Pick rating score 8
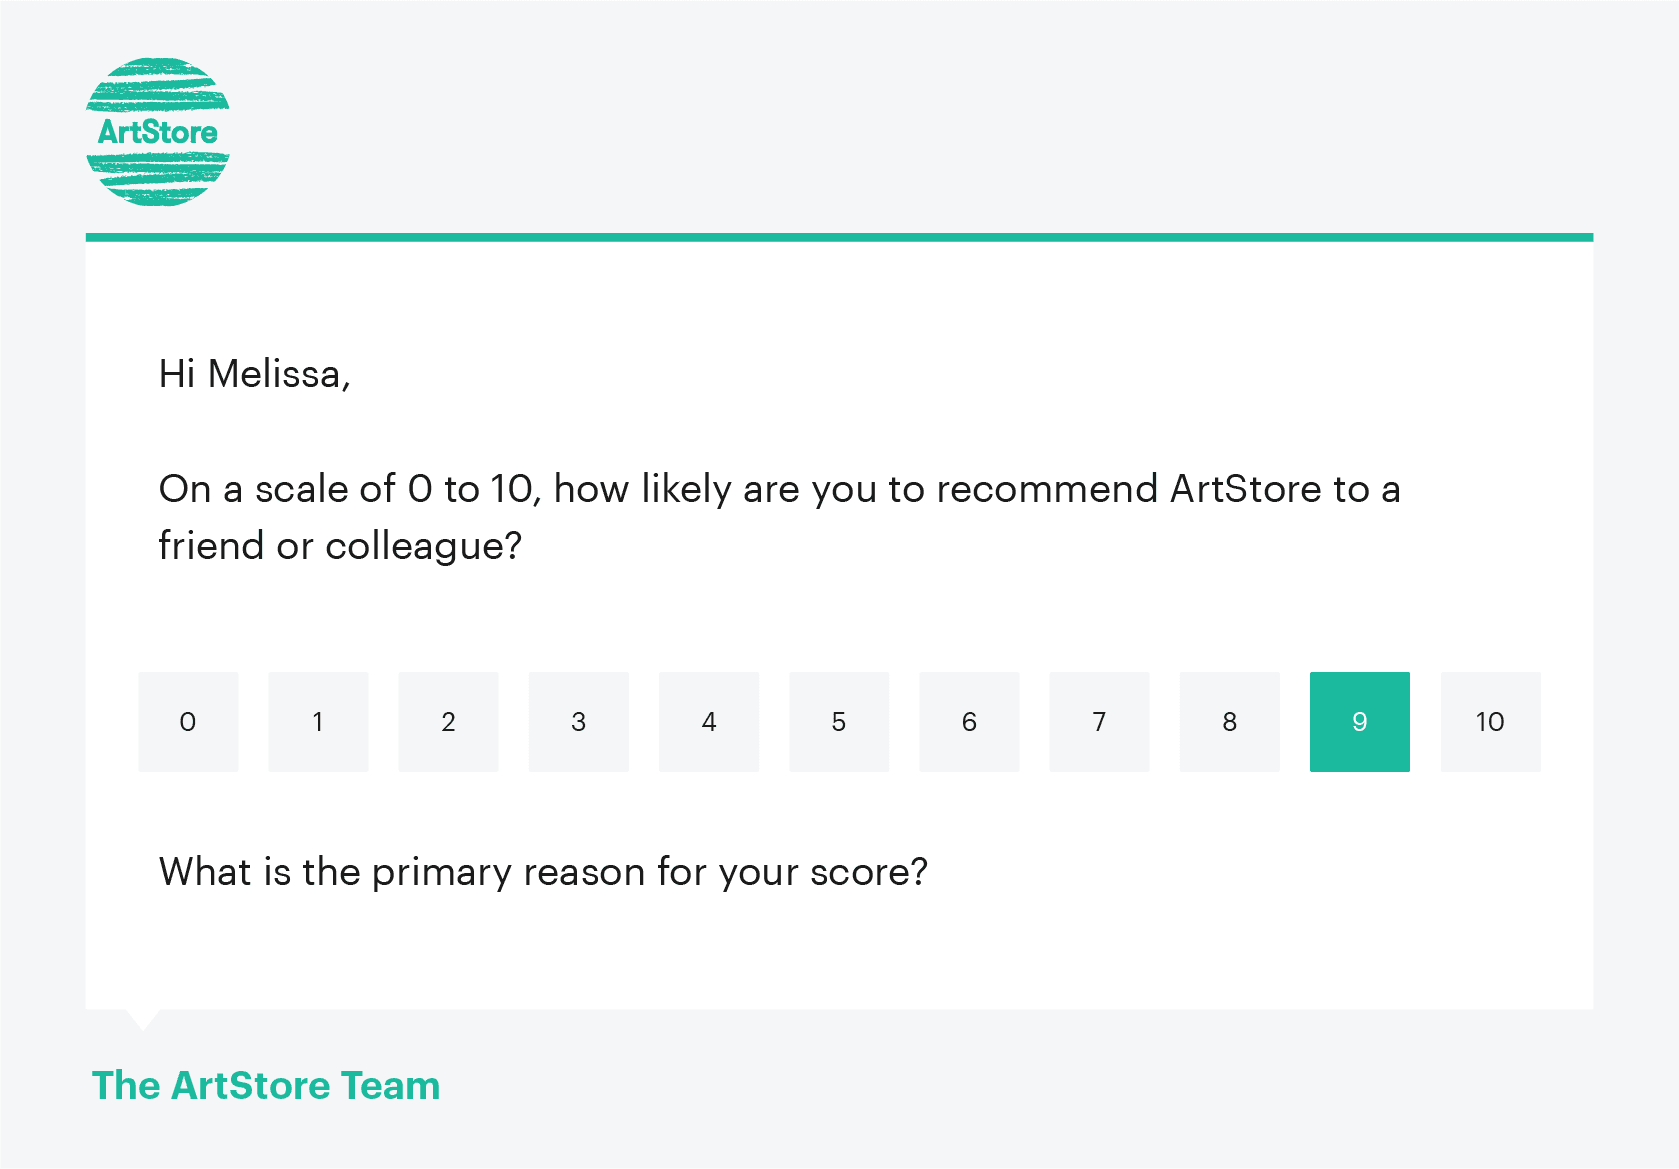This screenshot has height=1169, width=1679. click(1229, 721)
